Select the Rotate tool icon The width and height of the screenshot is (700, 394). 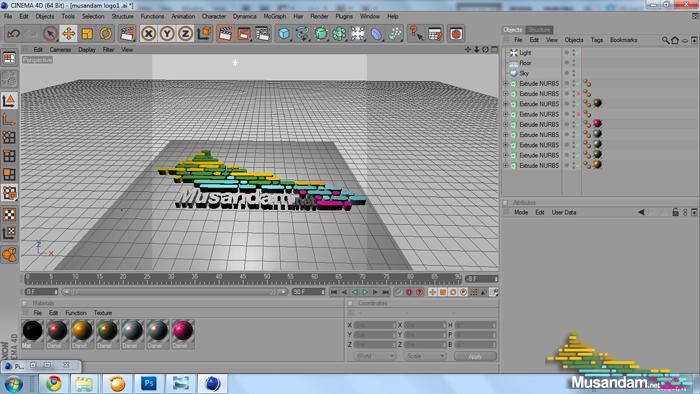point(106,33)
